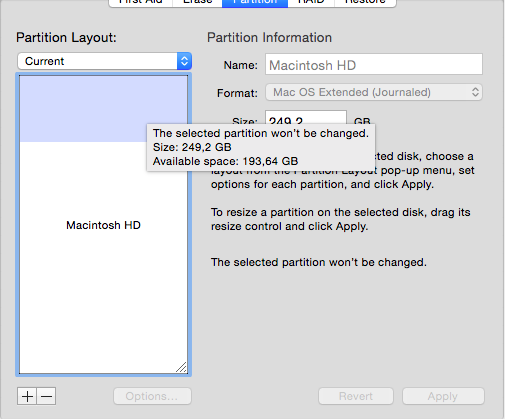The height and width of the screenshot is (419, 505).
Task: Click the Partition Layout label
Action: [x=66, y=37]
